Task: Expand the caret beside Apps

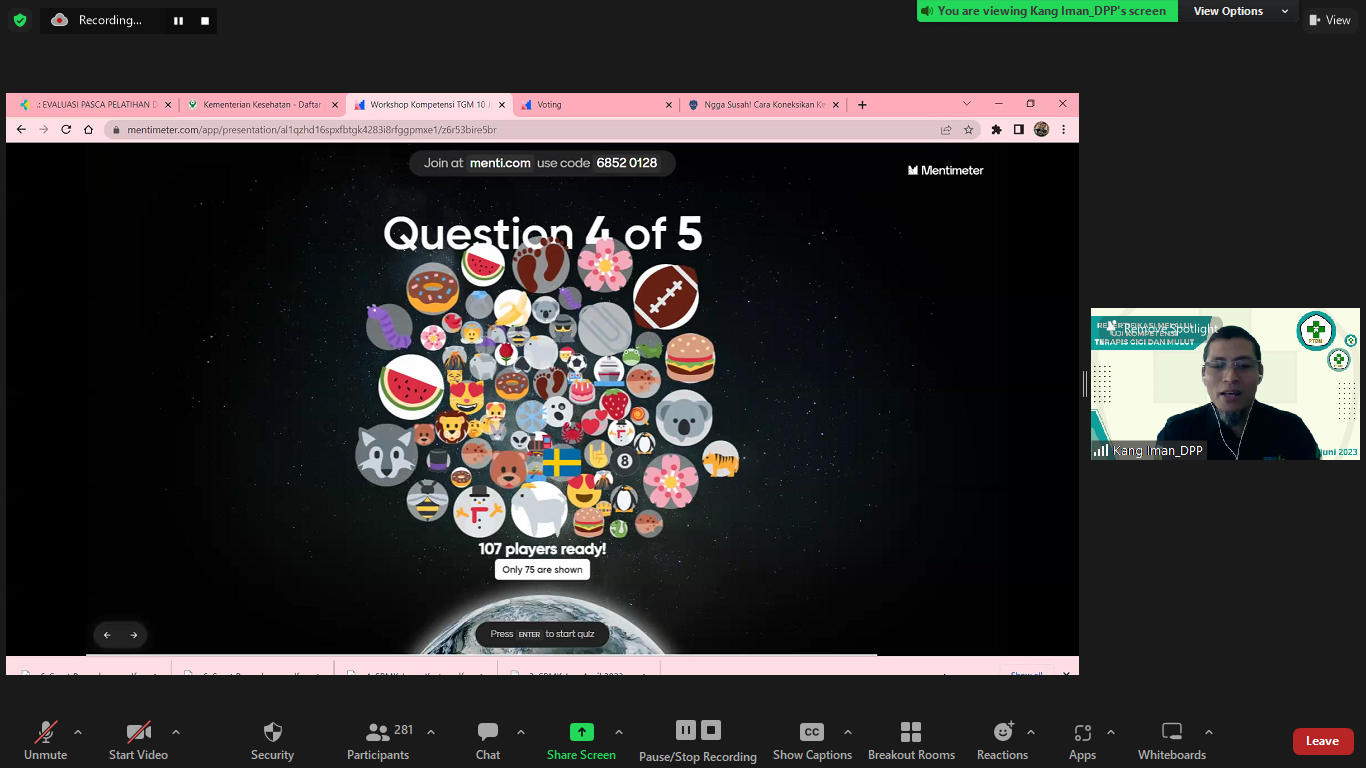Action: point(1110,732)
